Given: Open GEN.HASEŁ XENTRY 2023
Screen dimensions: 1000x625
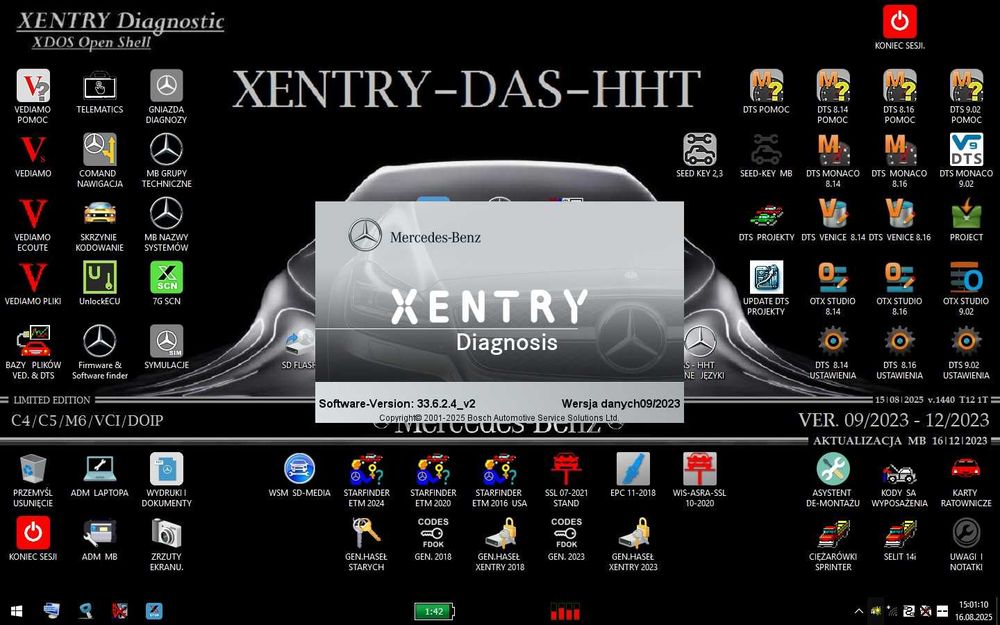Looking at the screenshot, I should coord(633,533).
